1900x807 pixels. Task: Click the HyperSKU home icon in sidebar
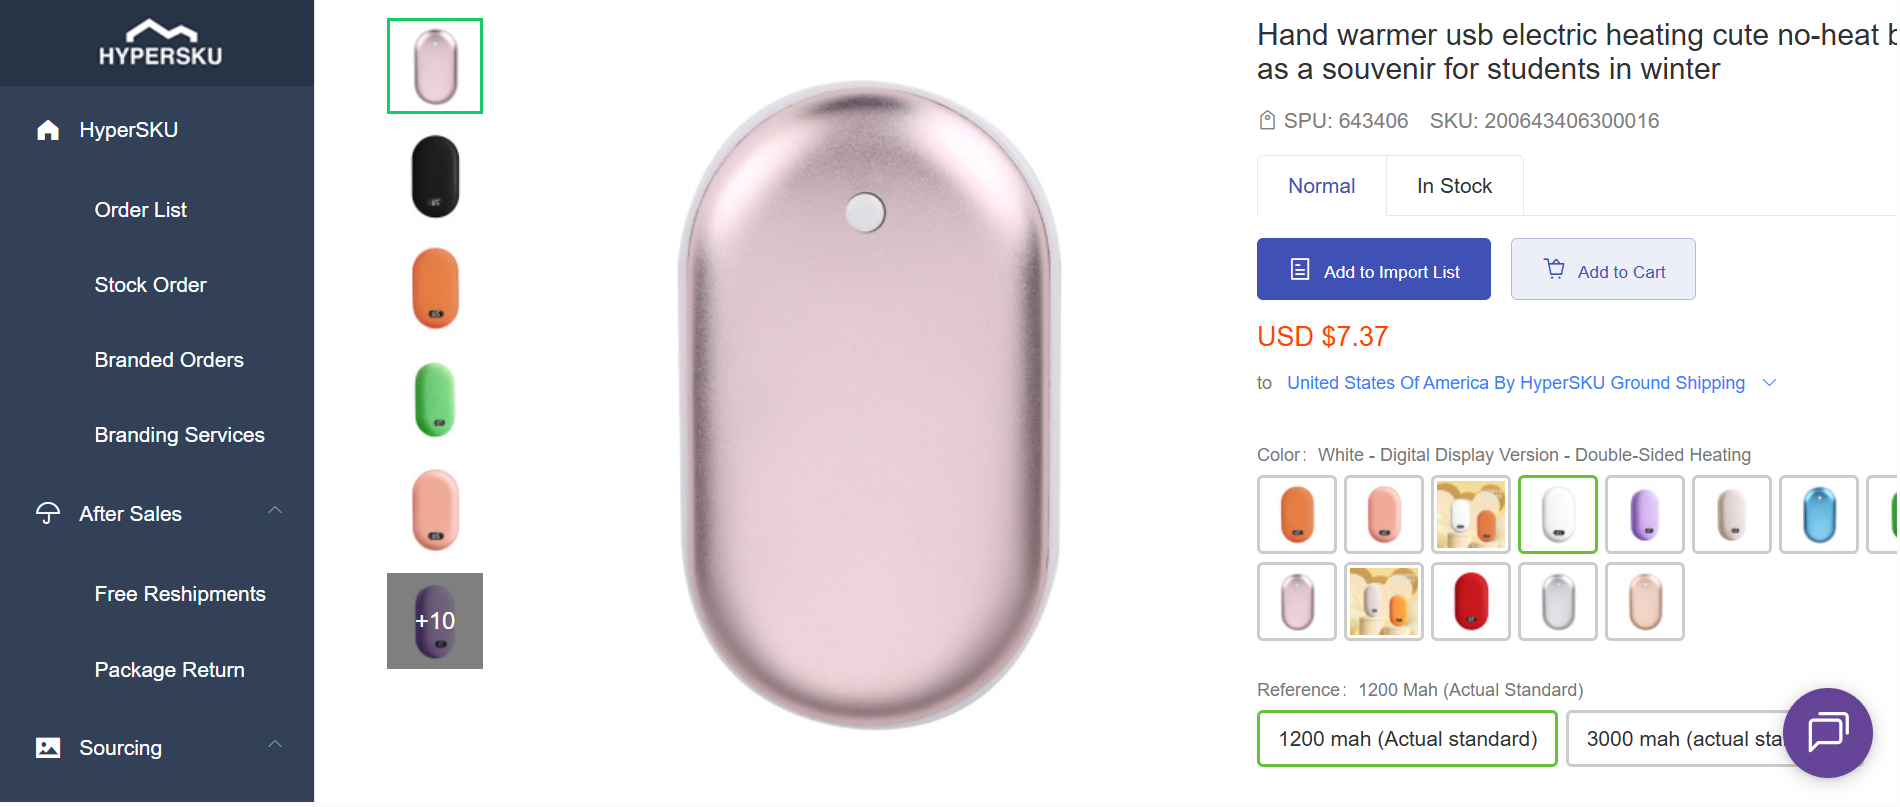point(47,129)
